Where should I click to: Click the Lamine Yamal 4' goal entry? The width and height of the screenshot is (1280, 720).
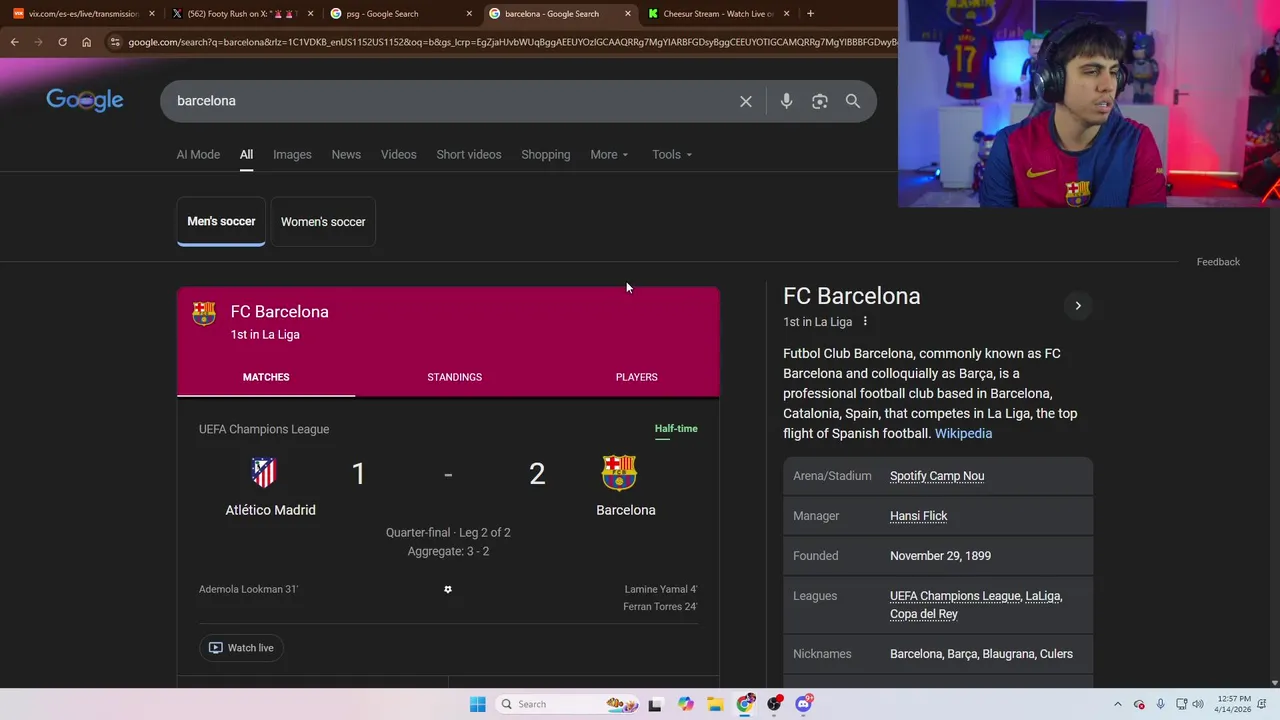pos(661,589)
